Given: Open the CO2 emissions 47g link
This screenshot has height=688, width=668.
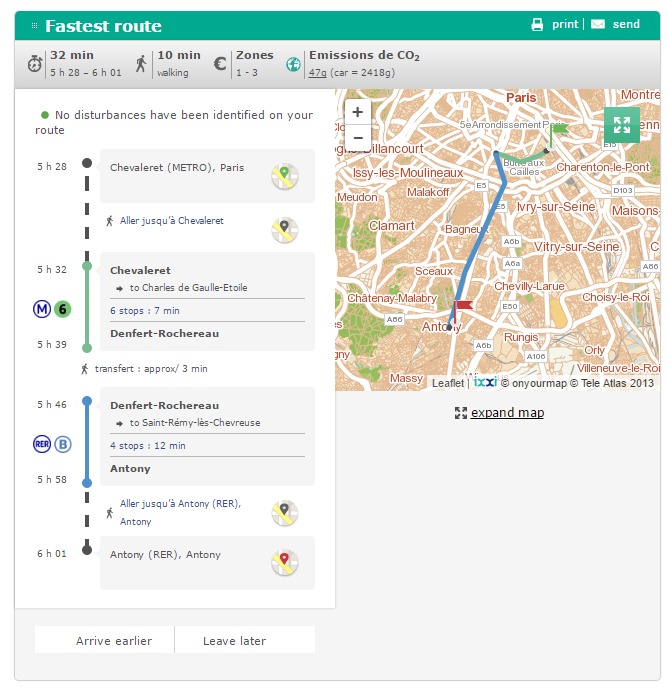Looking at the screenshot, I should [x=317, y=72].
